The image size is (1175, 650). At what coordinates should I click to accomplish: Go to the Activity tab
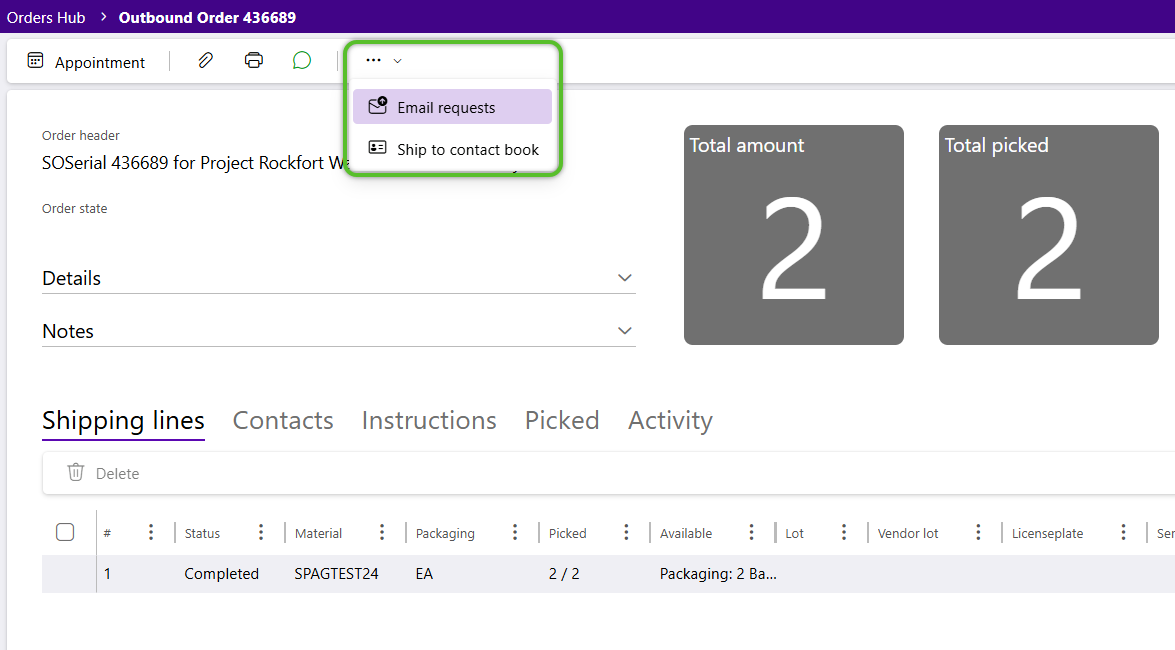click(x=670, y=421)
